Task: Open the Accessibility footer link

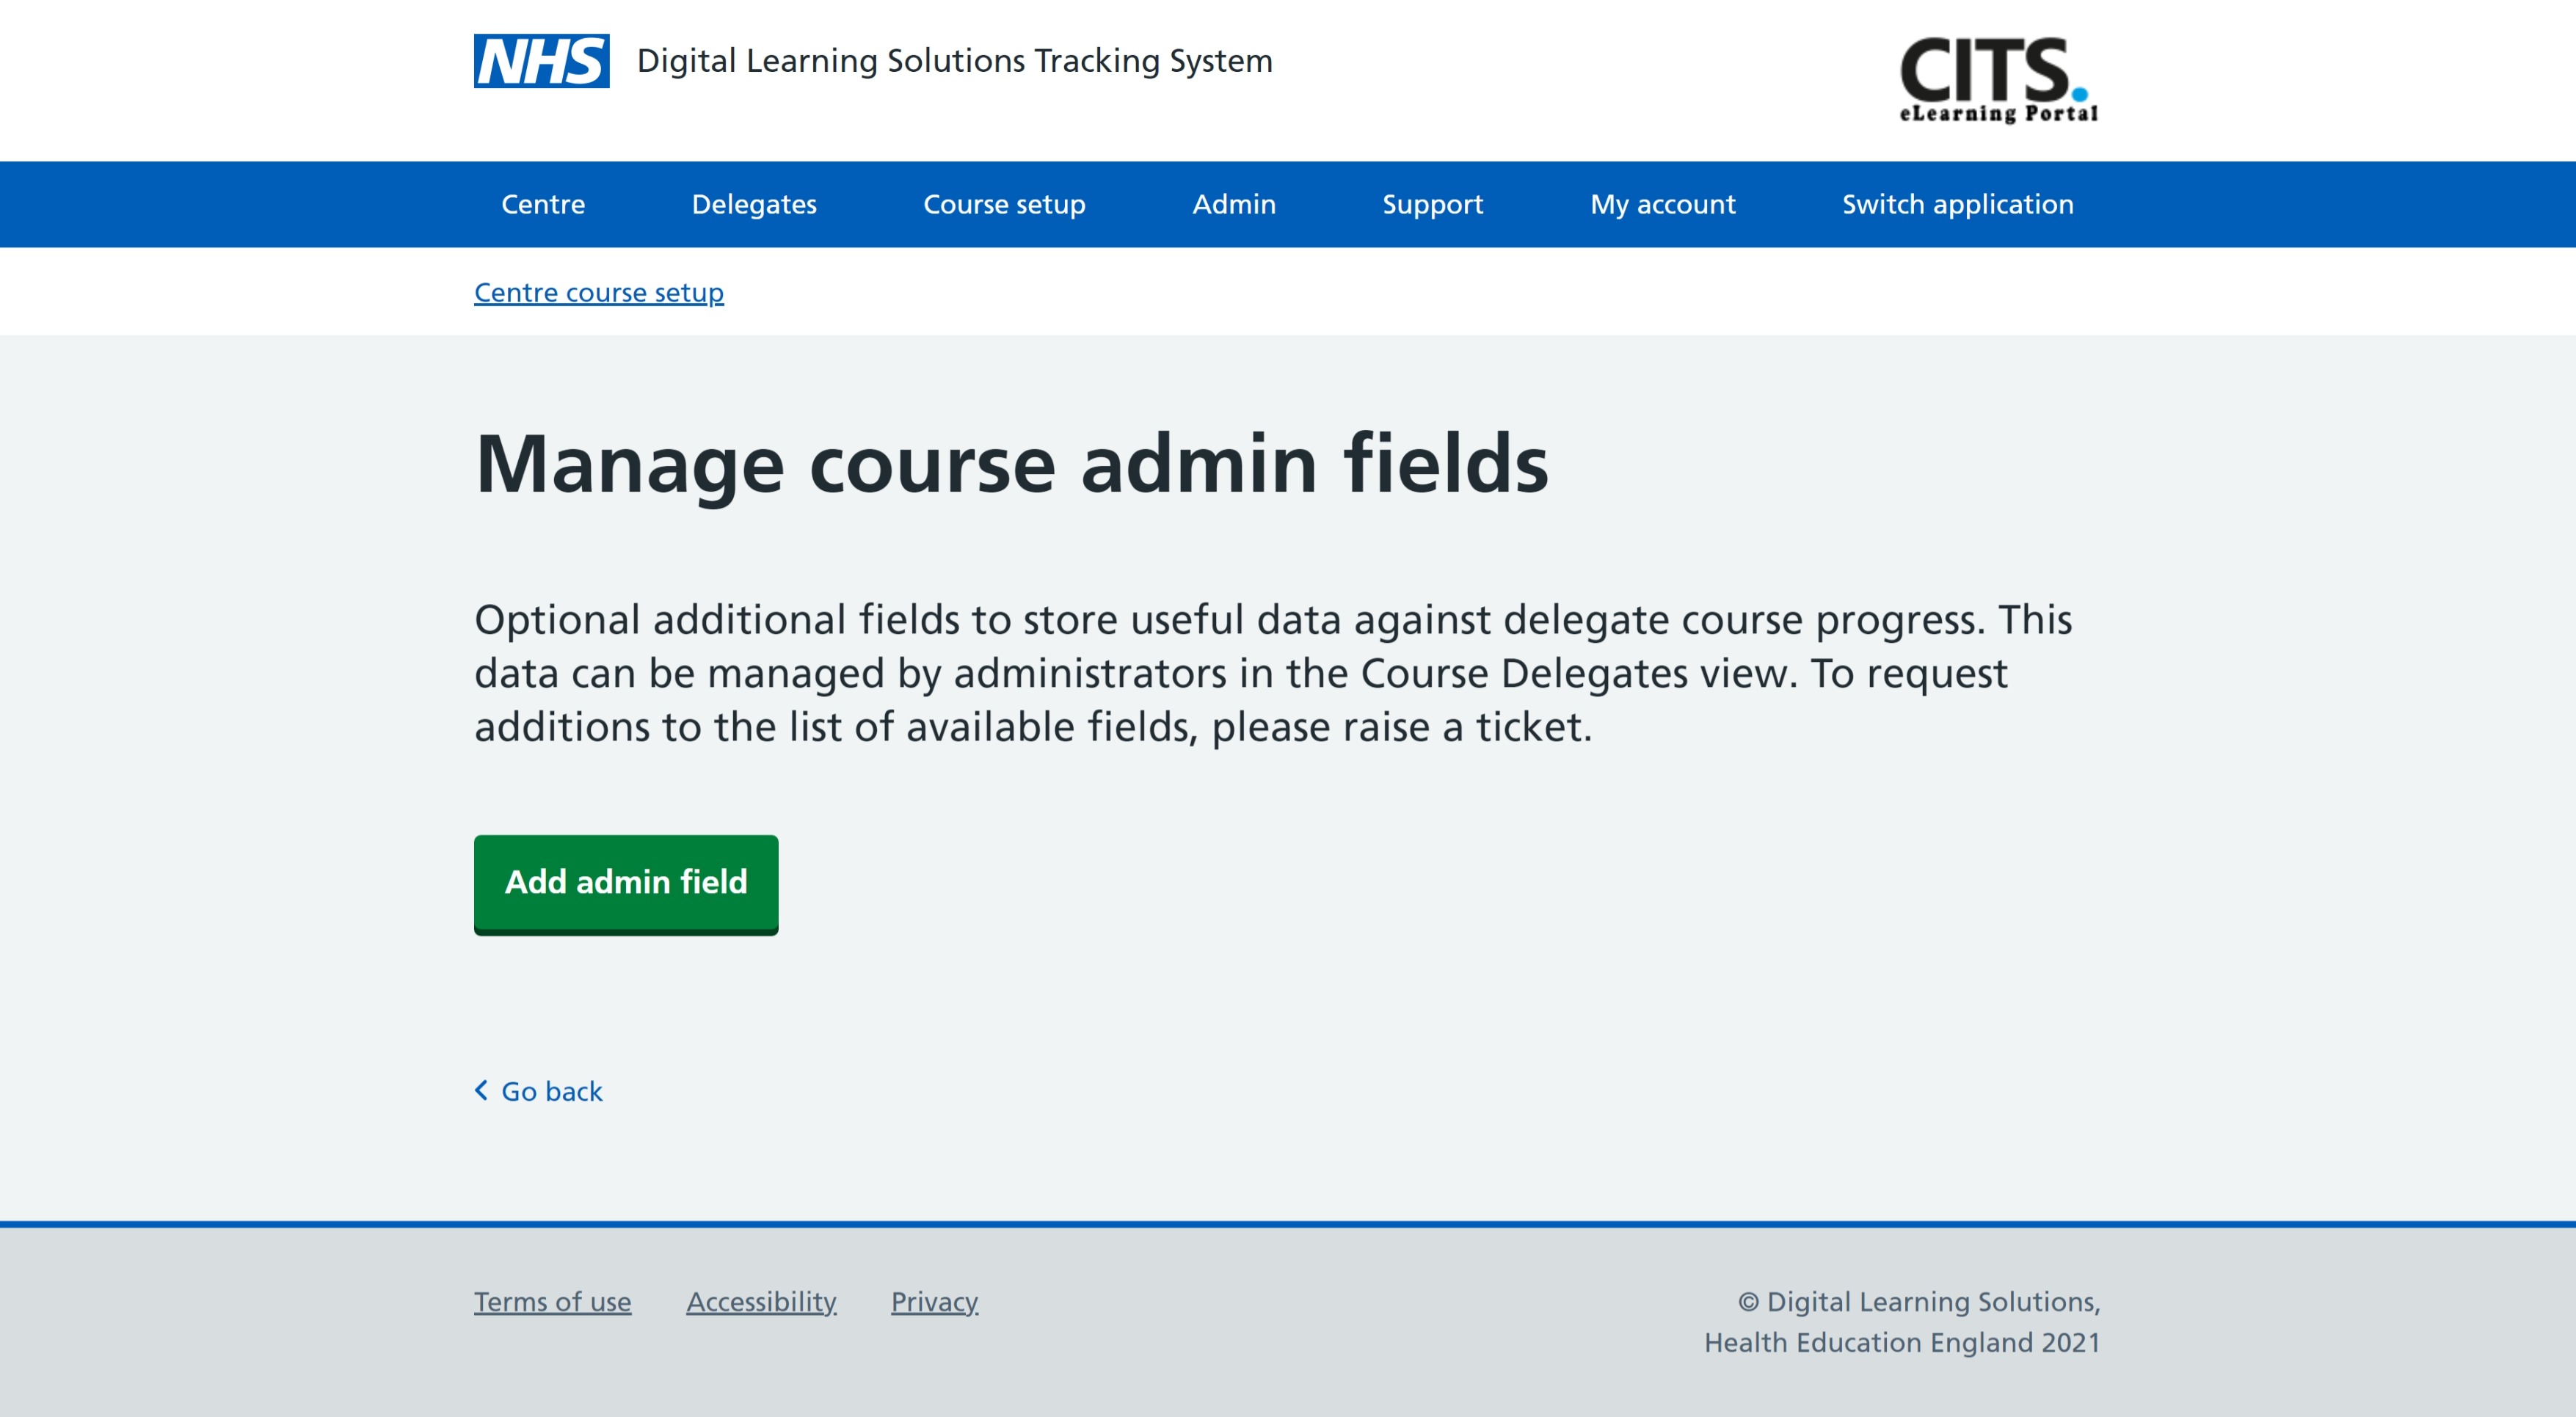Action: (761, 1301)
